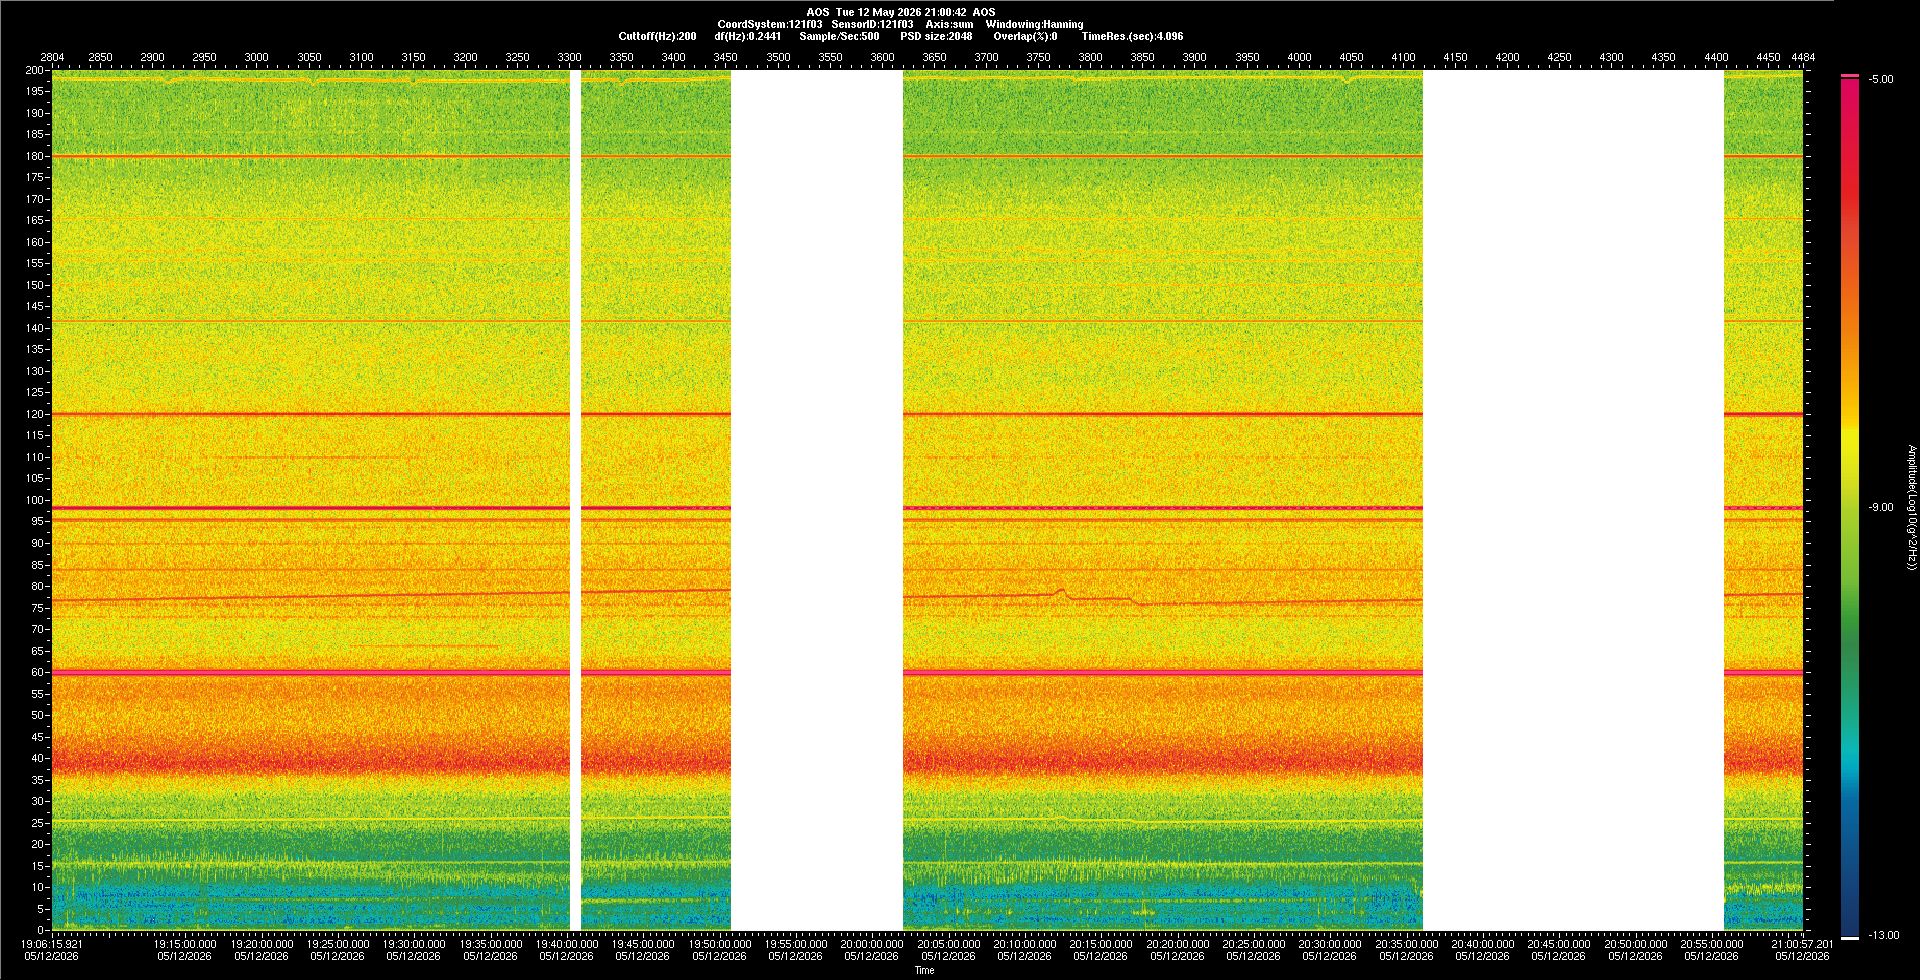Select the Windowing:Hanning header text

click(1034, 24)
